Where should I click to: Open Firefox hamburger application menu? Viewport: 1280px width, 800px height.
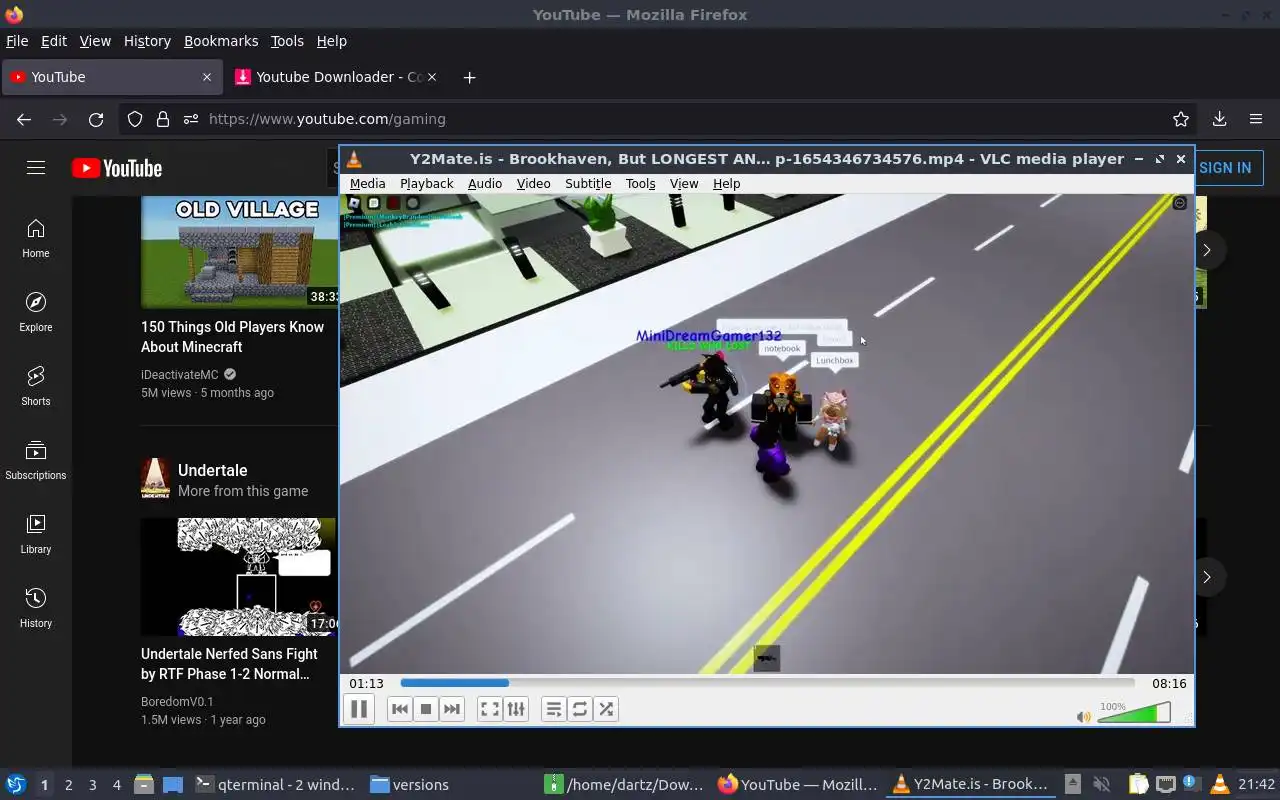pos(1256,119)
